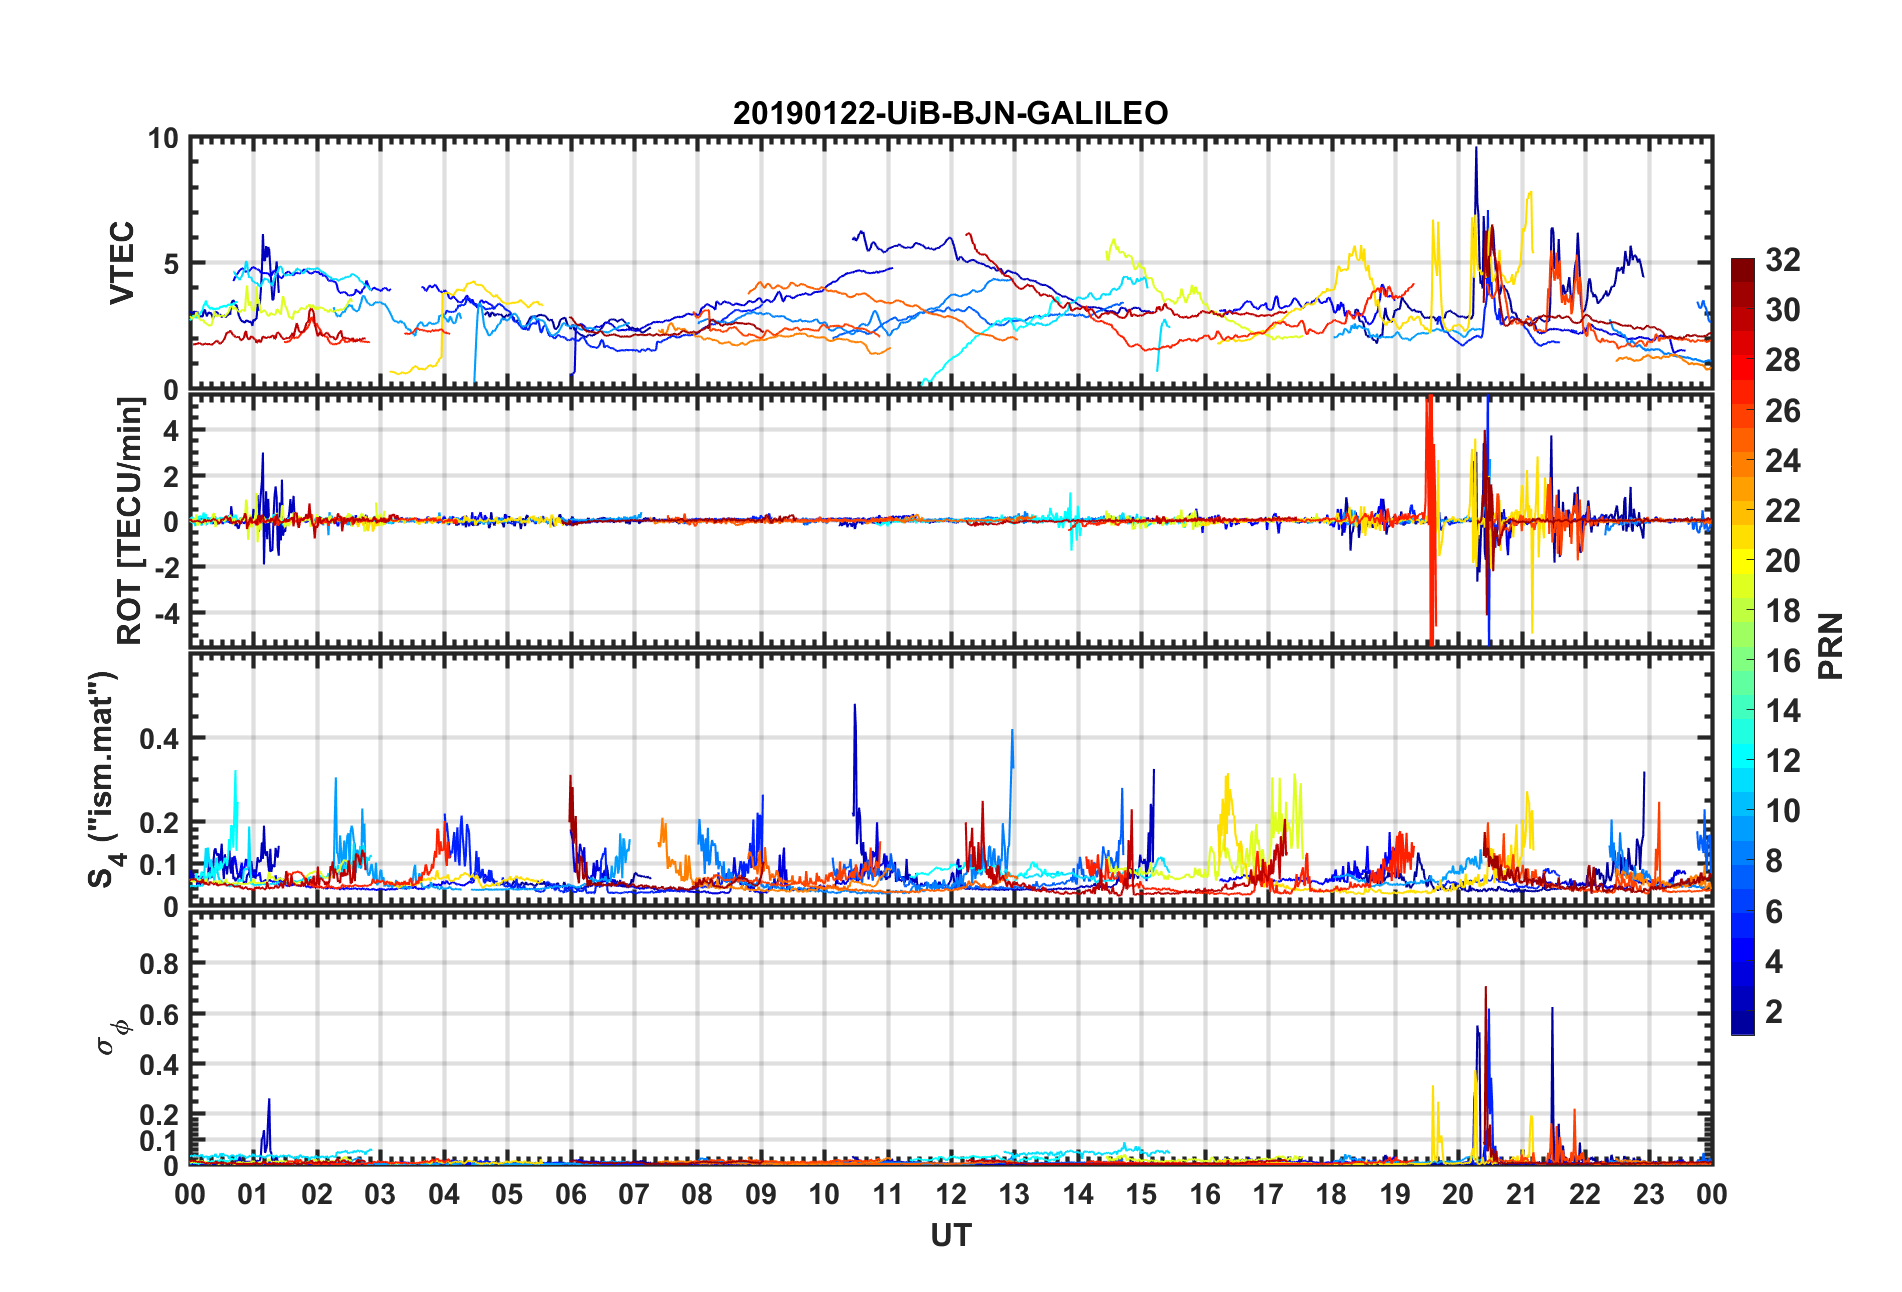Select the 09 hour tick on UT axis
The height and width of the screenshot is (1292, 1902).
click(761, 1194)
